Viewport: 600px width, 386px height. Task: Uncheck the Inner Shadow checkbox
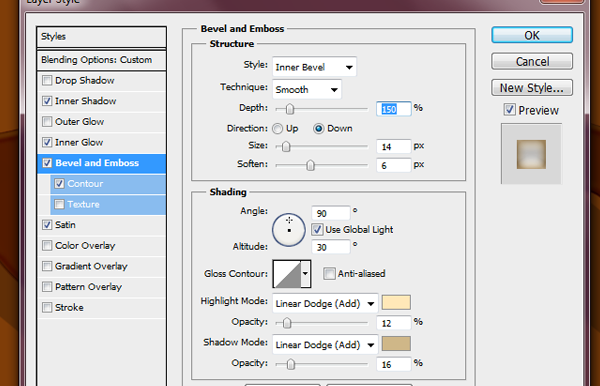click(x=47, y=101)
